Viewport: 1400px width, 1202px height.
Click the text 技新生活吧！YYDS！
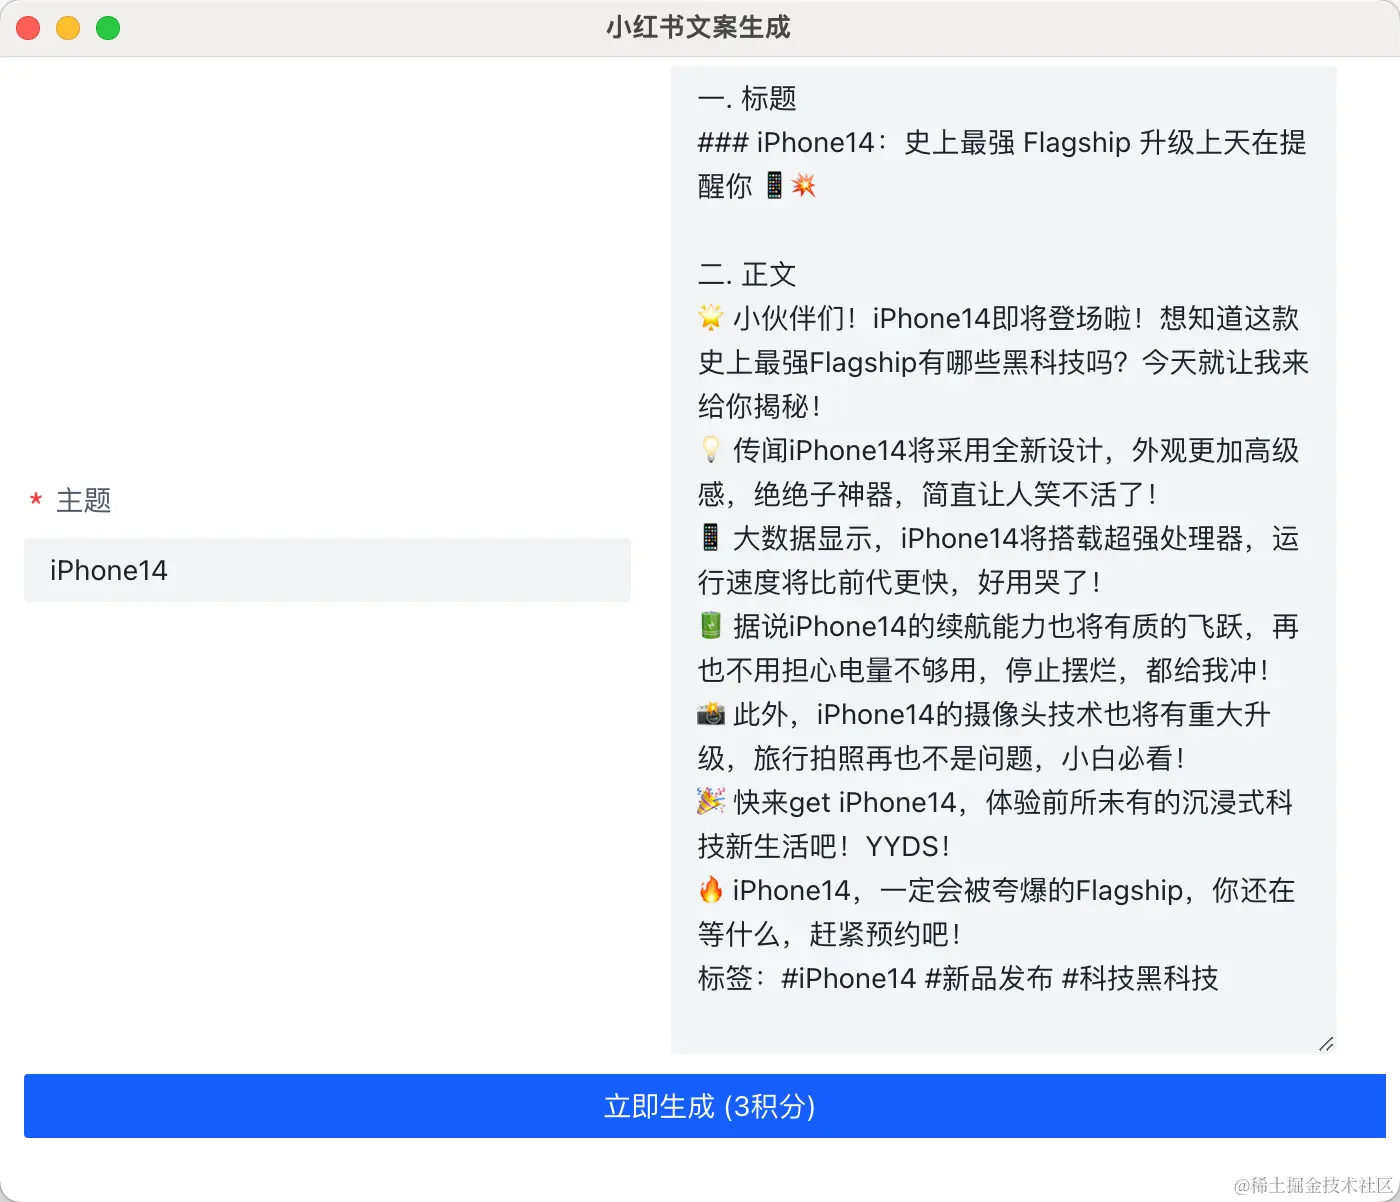[824, 846]
